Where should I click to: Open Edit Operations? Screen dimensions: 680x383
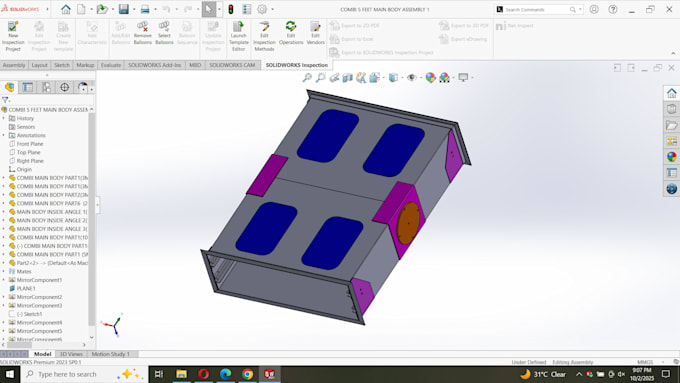tap(291, 33)
